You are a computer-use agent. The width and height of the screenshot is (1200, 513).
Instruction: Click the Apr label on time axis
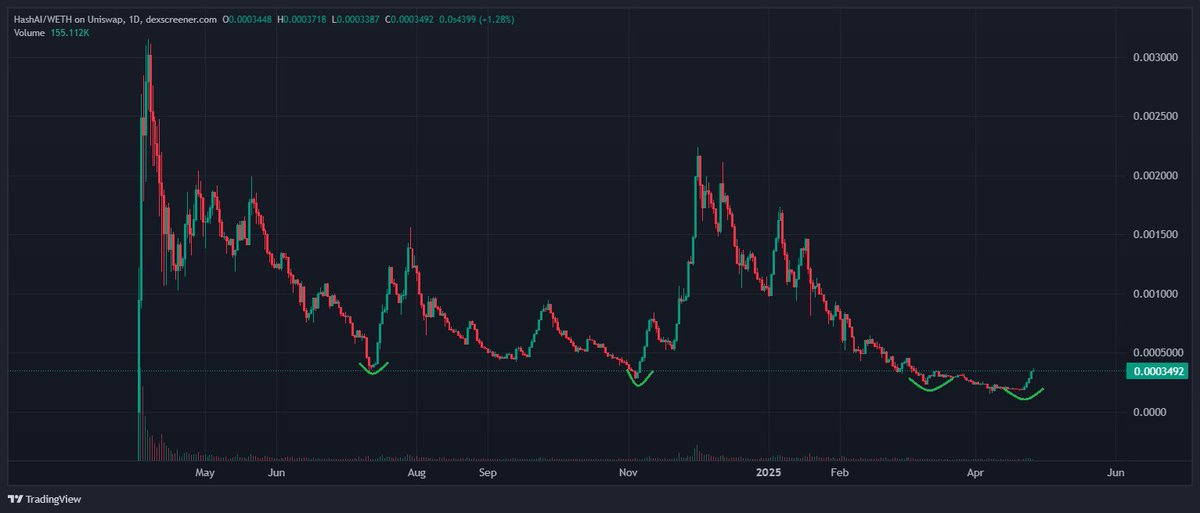[975, 471]
